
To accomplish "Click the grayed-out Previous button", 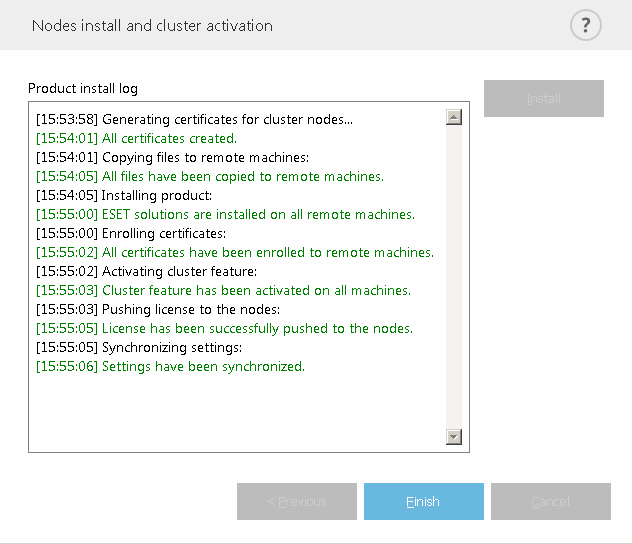I will pos(297,501).
